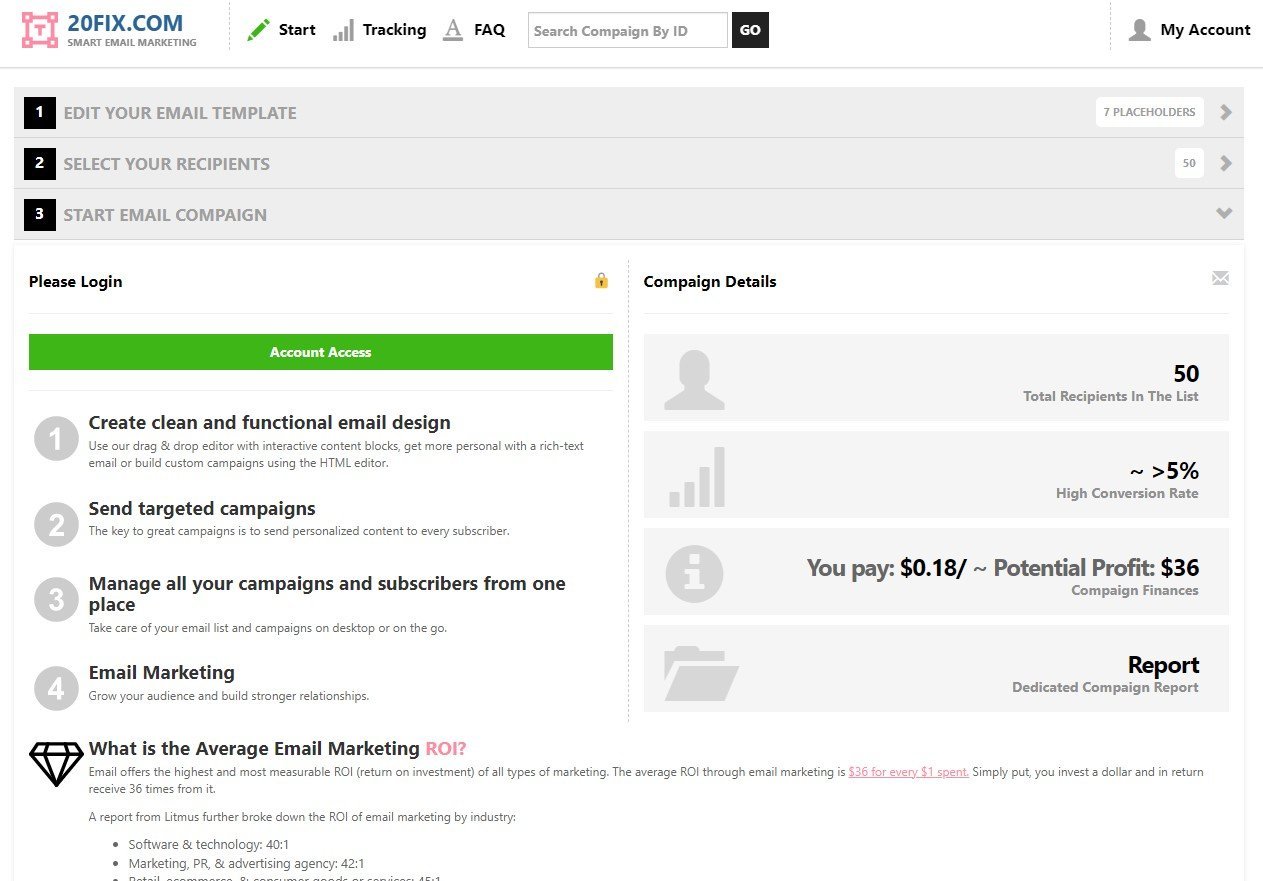The width and height of the screenshot is (1263, 881).
Task: Click the Search Compaign By ID field
Action: click(627, 30)
